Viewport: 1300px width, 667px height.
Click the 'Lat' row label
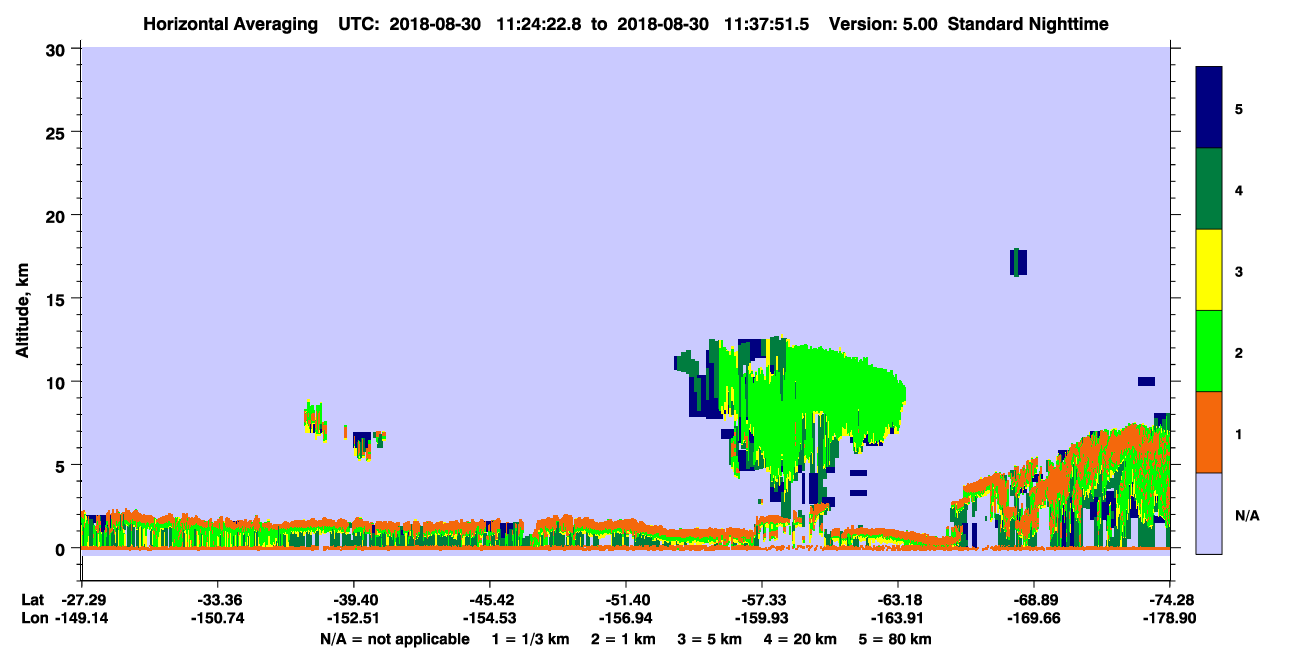(x=33, y=600)
